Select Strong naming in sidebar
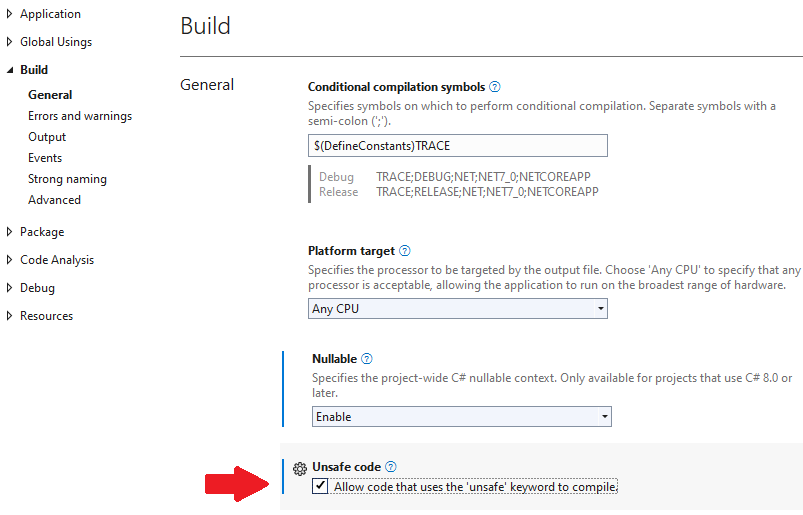 click(x=67, y=179)
